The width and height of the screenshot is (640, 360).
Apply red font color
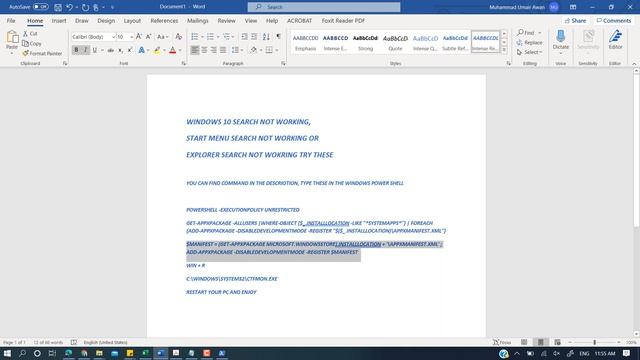point(173,50)
